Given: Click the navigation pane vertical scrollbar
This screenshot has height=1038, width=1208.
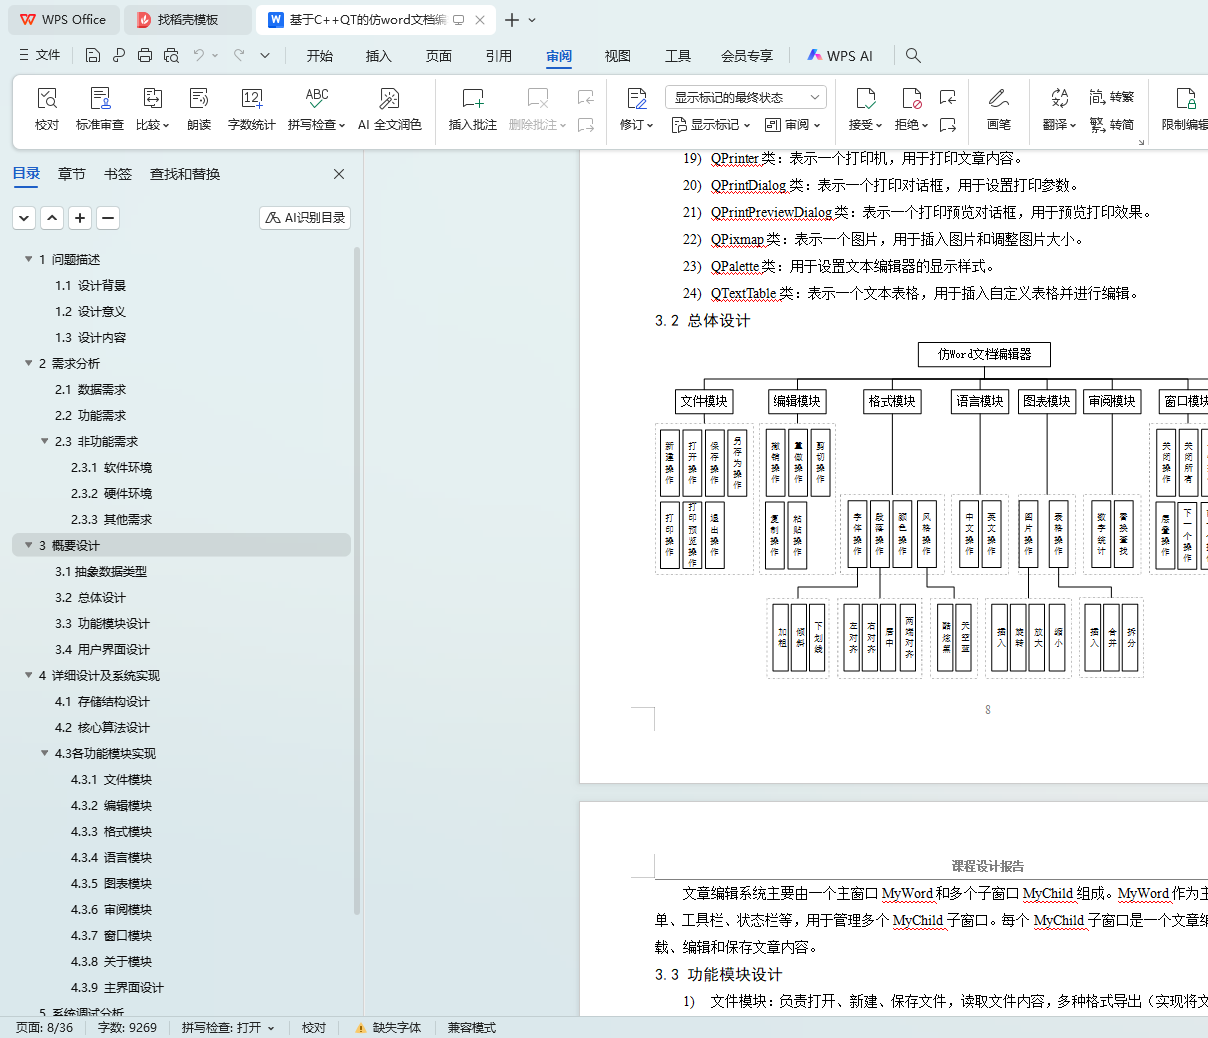Looking at the screenshot, I should click(x=357, y=580).
